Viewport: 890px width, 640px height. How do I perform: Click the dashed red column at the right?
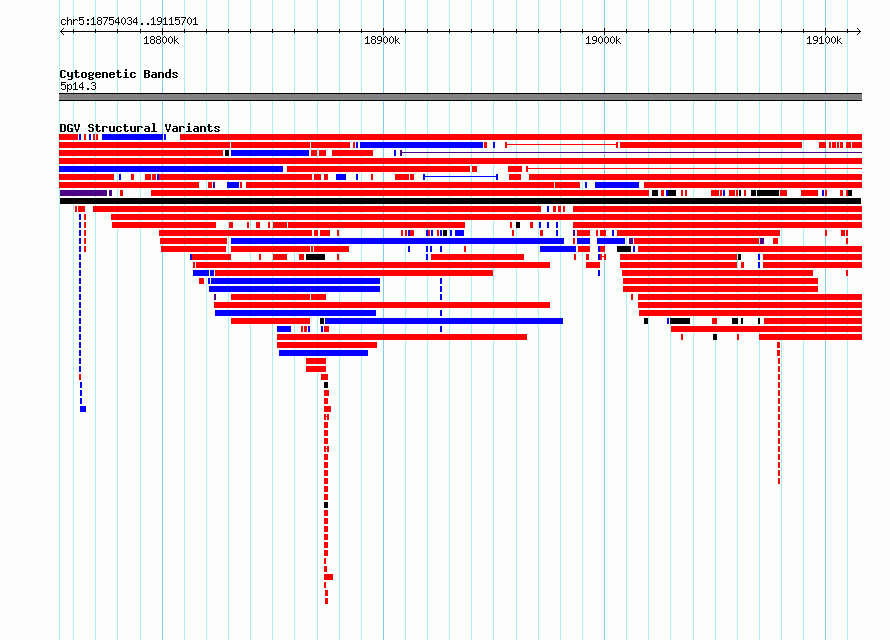779,413
